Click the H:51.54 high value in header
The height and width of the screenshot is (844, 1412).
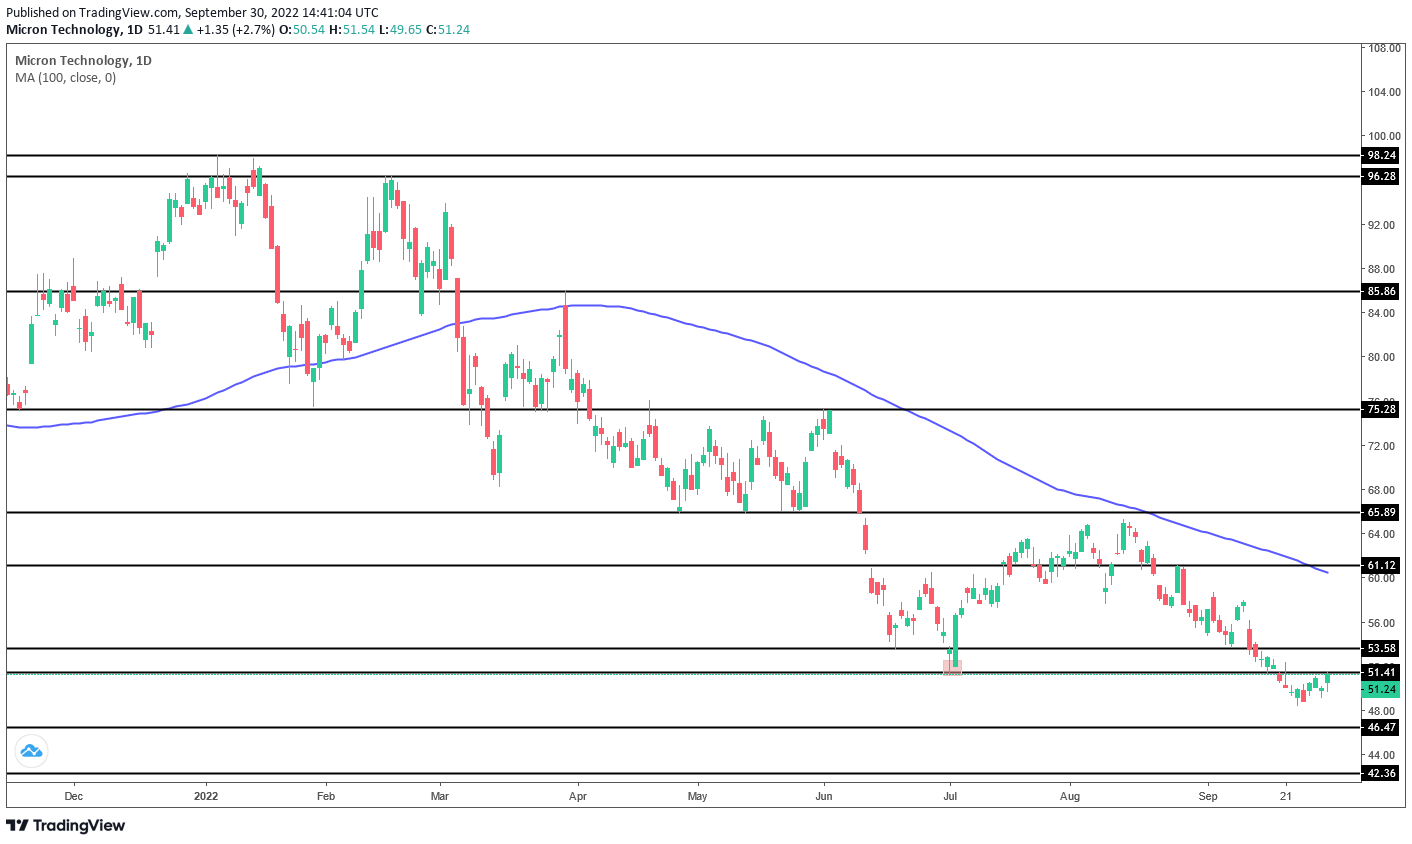point(352,30)
